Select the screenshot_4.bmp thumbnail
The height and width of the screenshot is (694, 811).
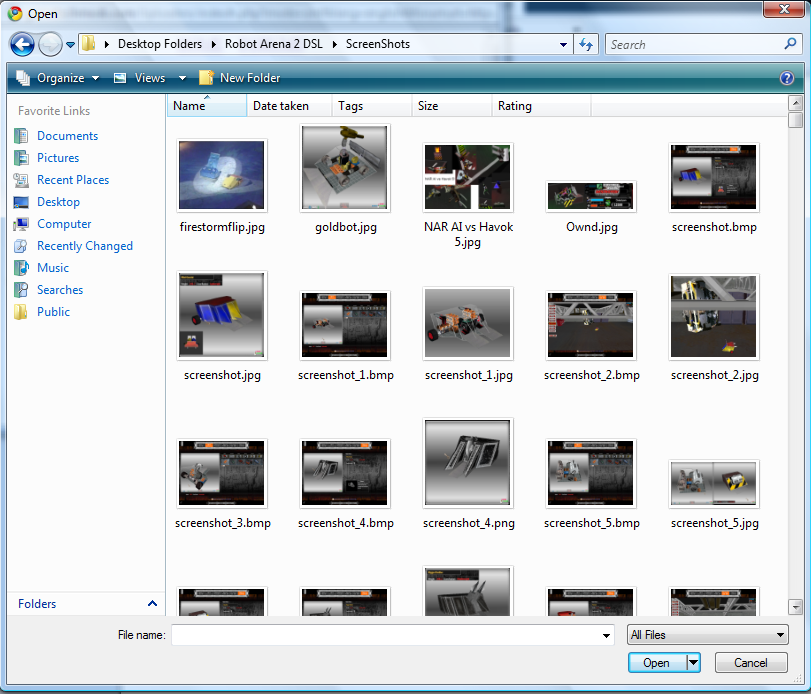coord(345,473)
